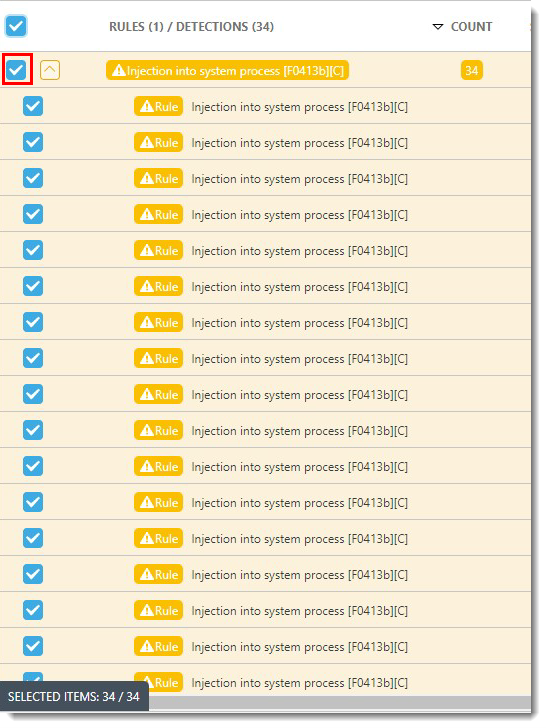Open the twelfth detection's Injection into system process text
Screen dimensions: 546x728
pyautogui.click(x=299, y=503)
